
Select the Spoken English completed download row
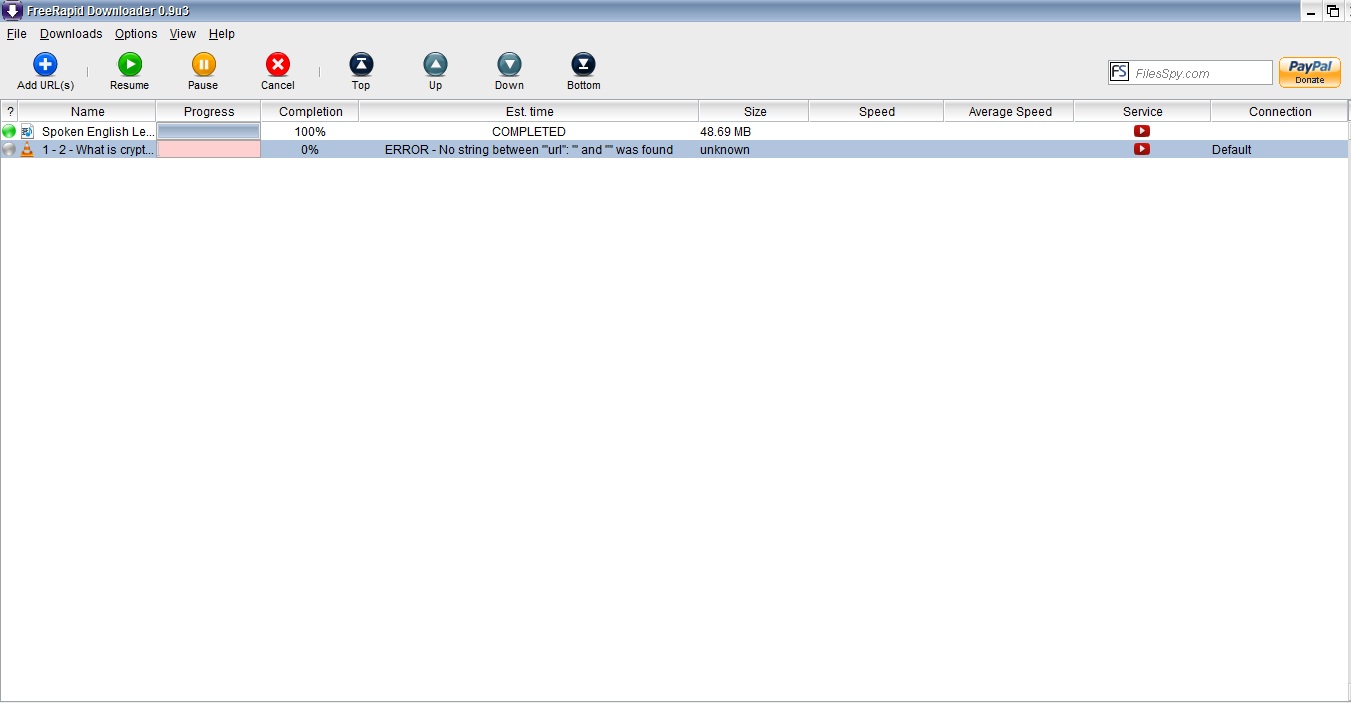pos(98,132)
